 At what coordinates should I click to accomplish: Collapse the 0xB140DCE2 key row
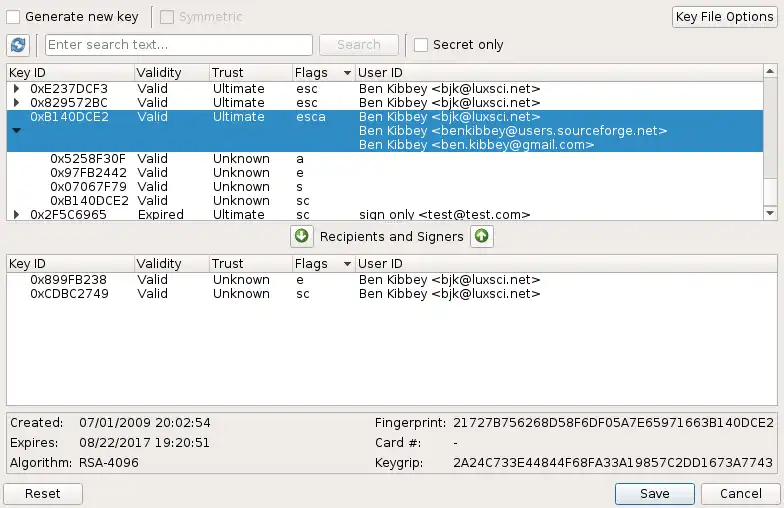[x=16, y=130]
